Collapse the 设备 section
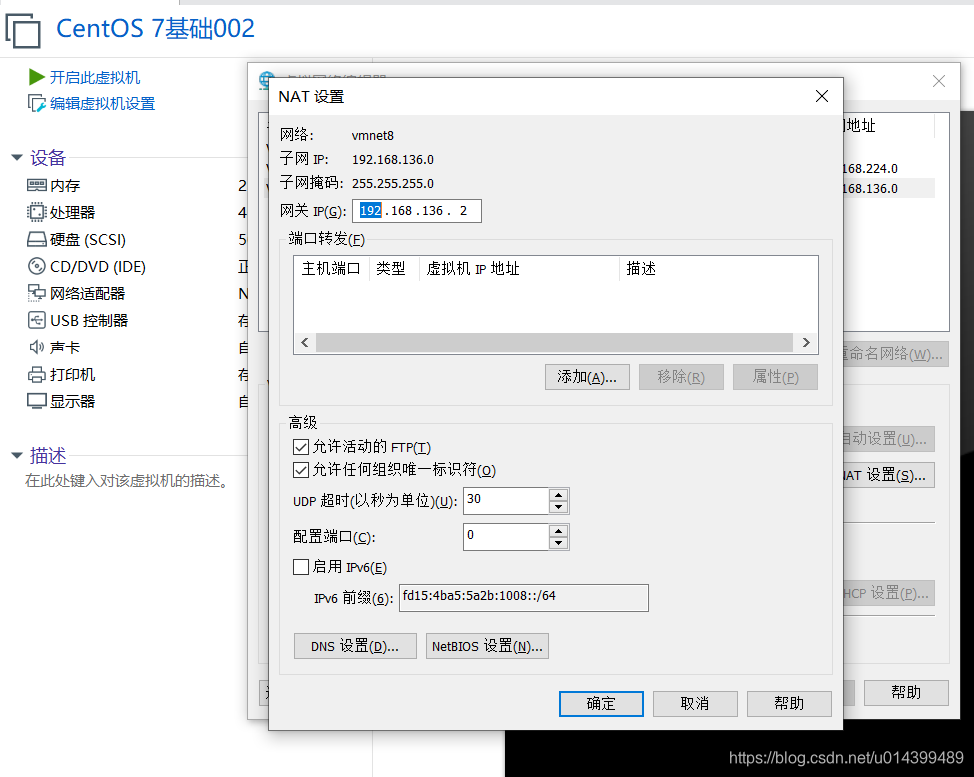This screenshot has height=777, width=974. tap(17, 158)
